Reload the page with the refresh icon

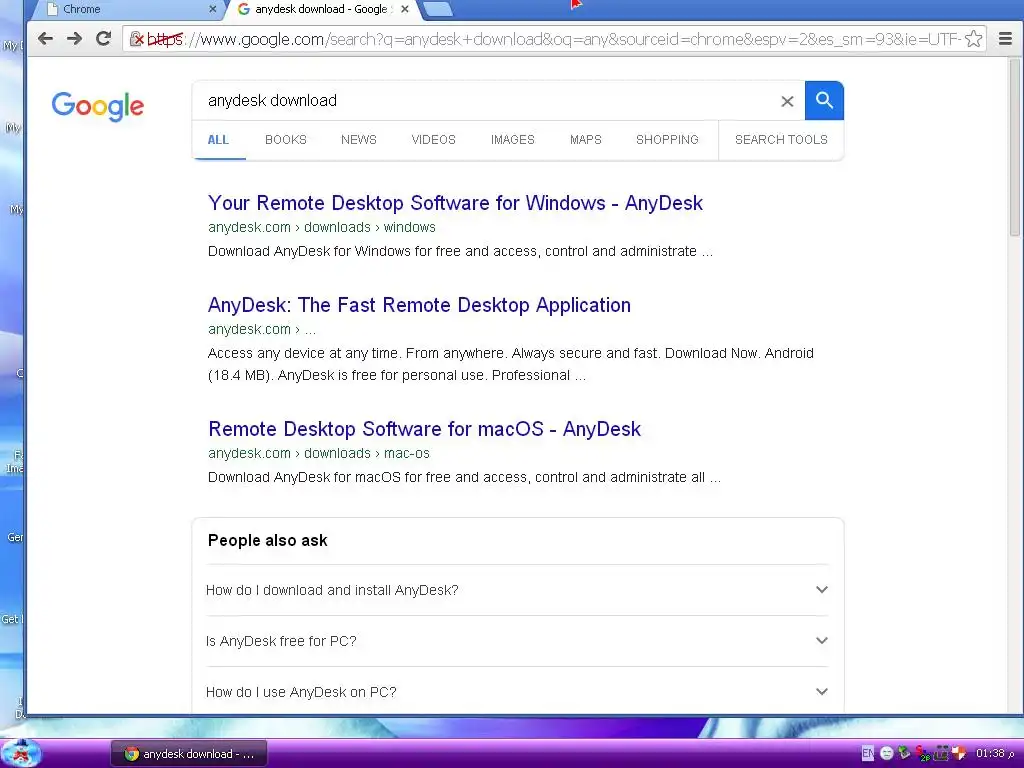103,39
